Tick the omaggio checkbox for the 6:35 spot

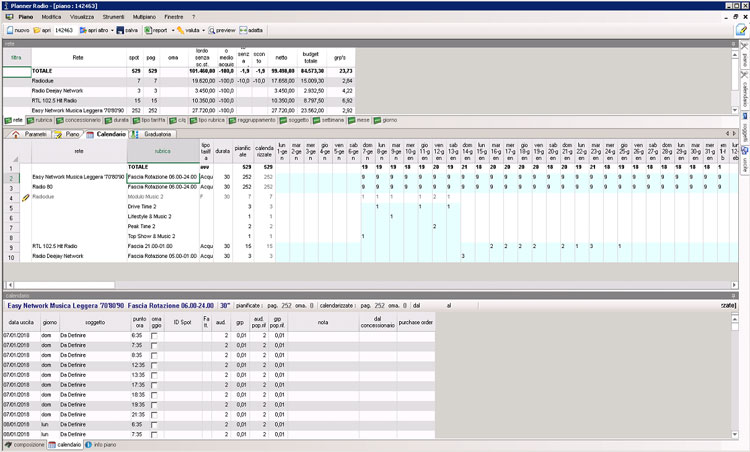(153, 336)
